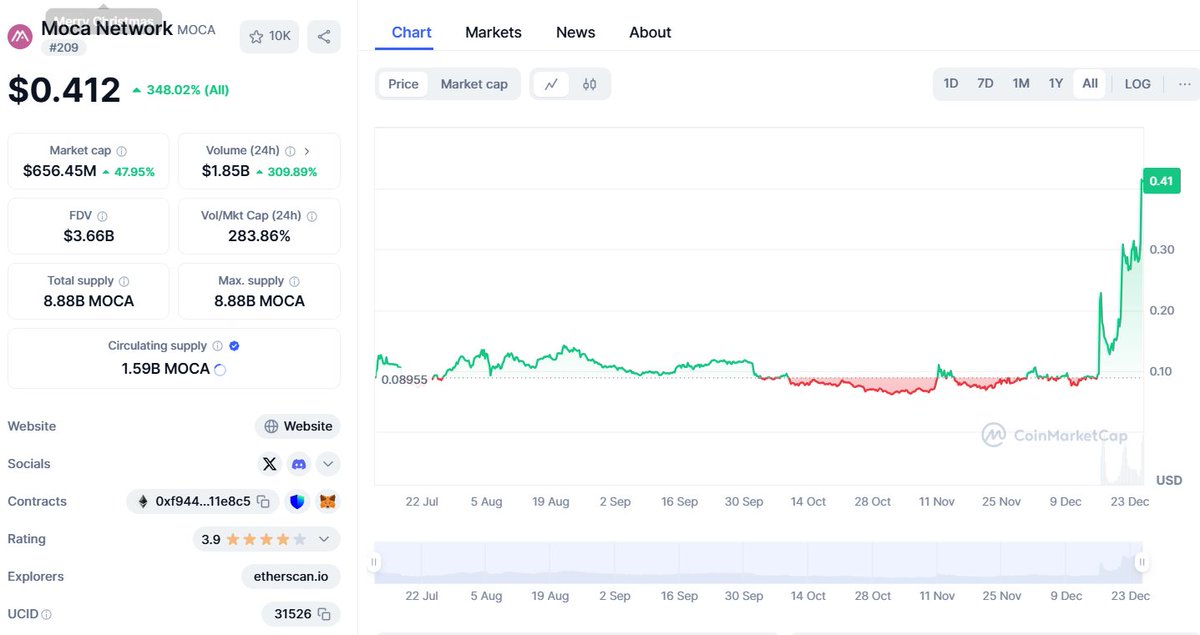The image size is (1200, 635).
Task: Open the Website link button
Action: click(x=298, y=427)
